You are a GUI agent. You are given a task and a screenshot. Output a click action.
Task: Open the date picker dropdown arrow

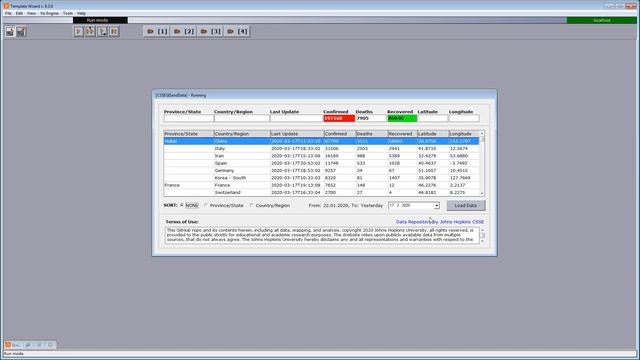pyautogui.click(x=436, y=206)
